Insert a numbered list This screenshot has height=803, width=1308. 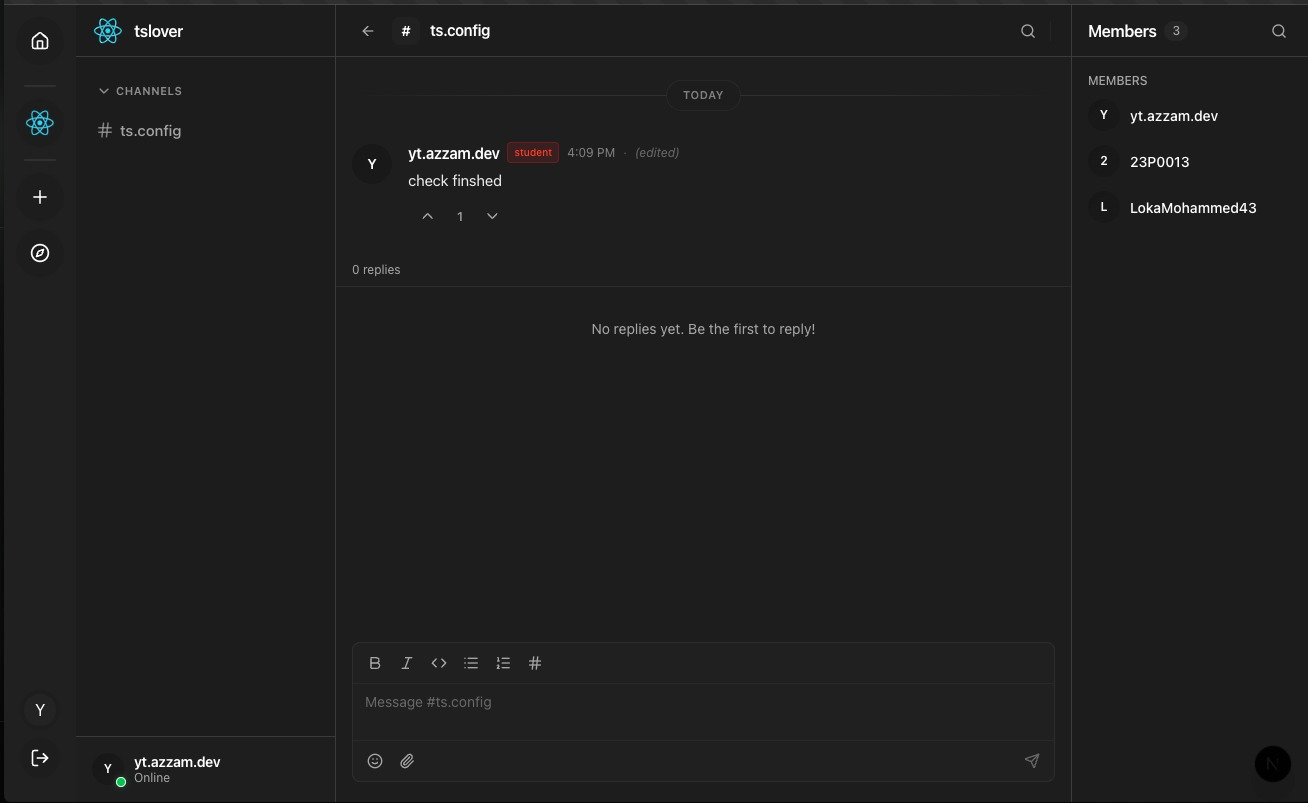pos(503,663)
